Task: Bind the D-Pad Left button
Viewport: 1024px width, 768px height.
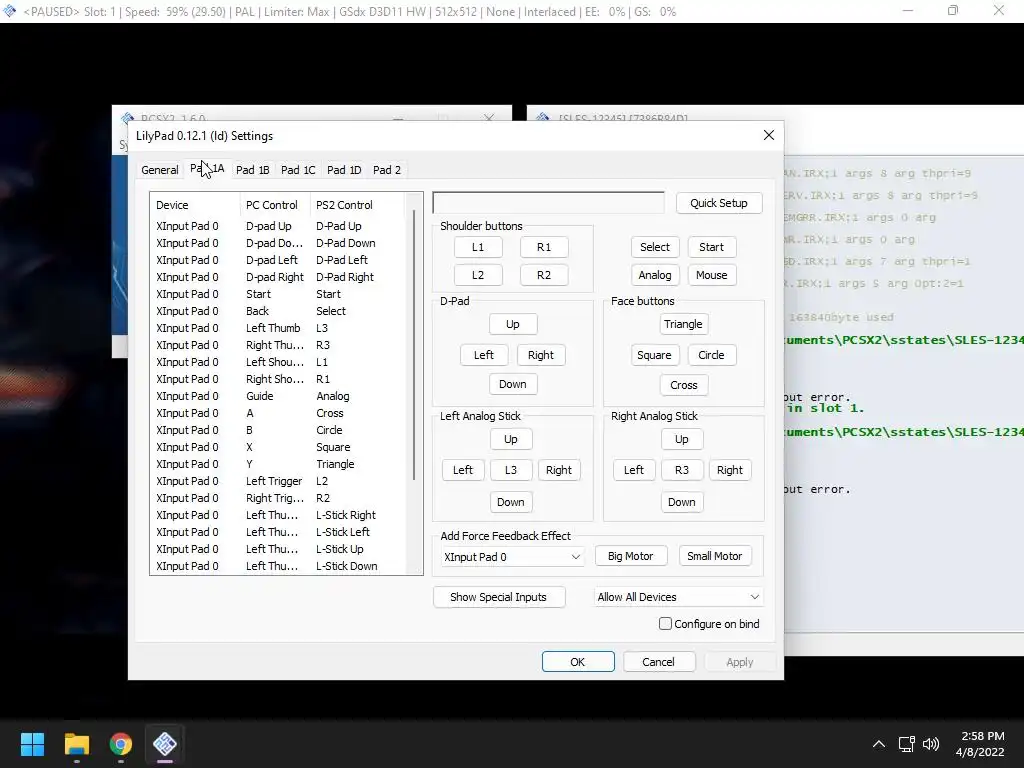Action: tap(484, 355)
